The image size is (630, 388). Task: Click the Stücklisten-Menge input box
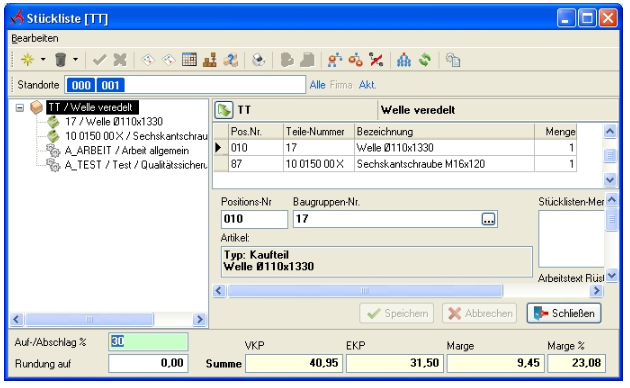571,239
